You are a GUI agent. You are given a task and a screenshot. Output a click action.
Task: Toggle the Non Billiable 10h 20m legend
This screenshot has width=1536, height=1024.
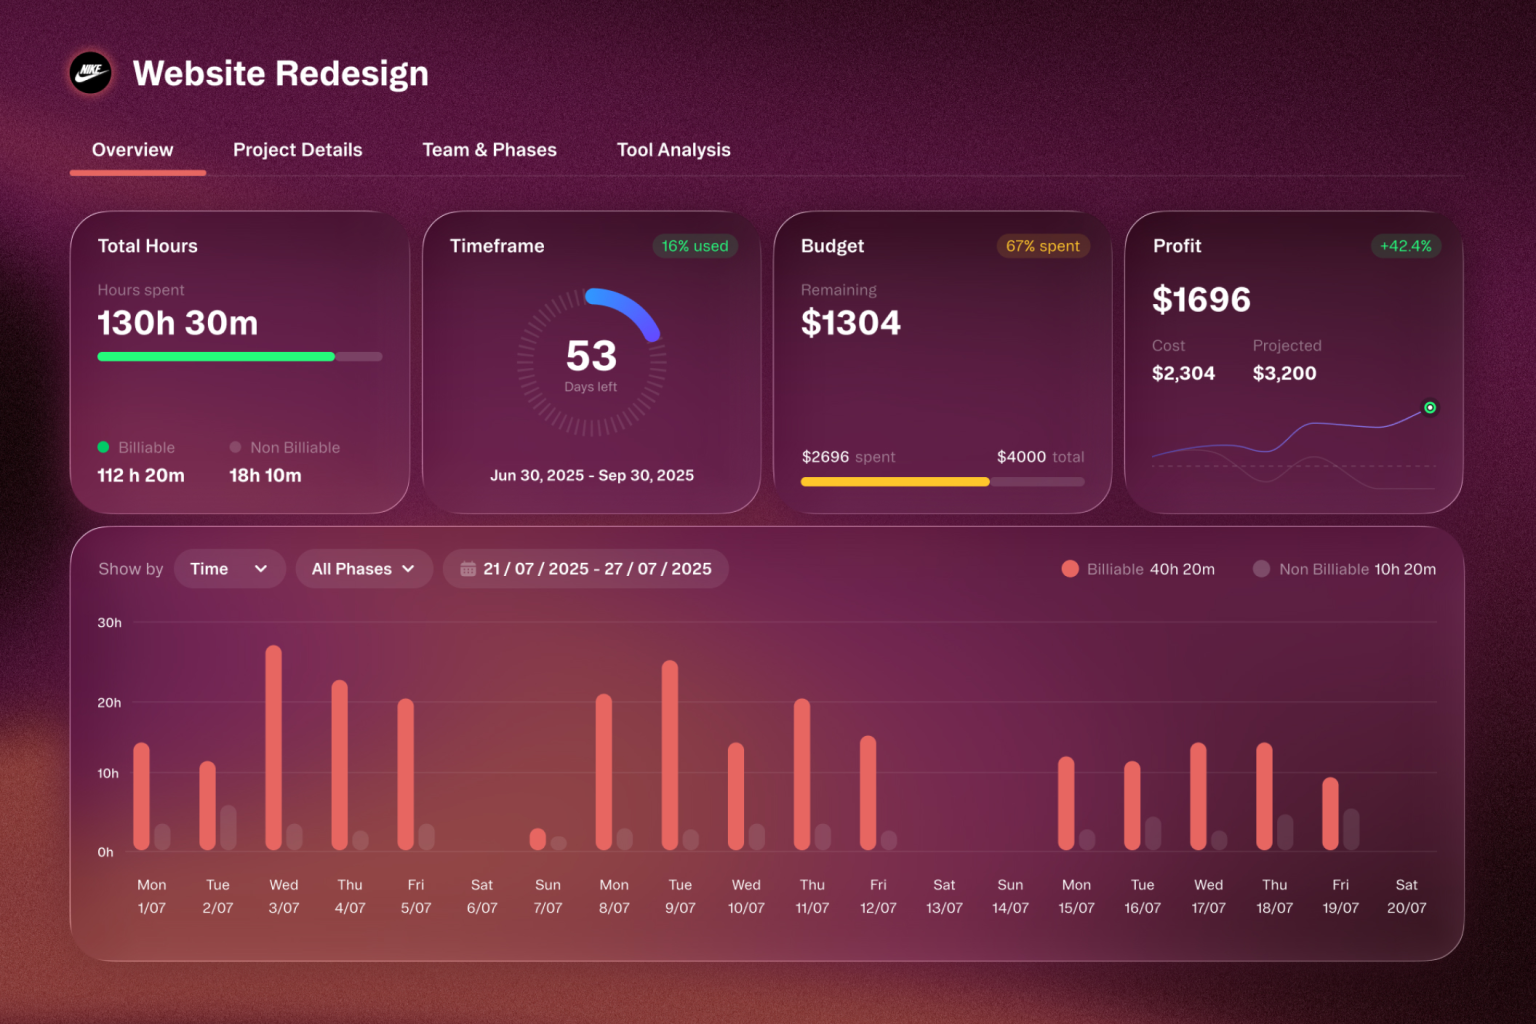click(1344, 569)
